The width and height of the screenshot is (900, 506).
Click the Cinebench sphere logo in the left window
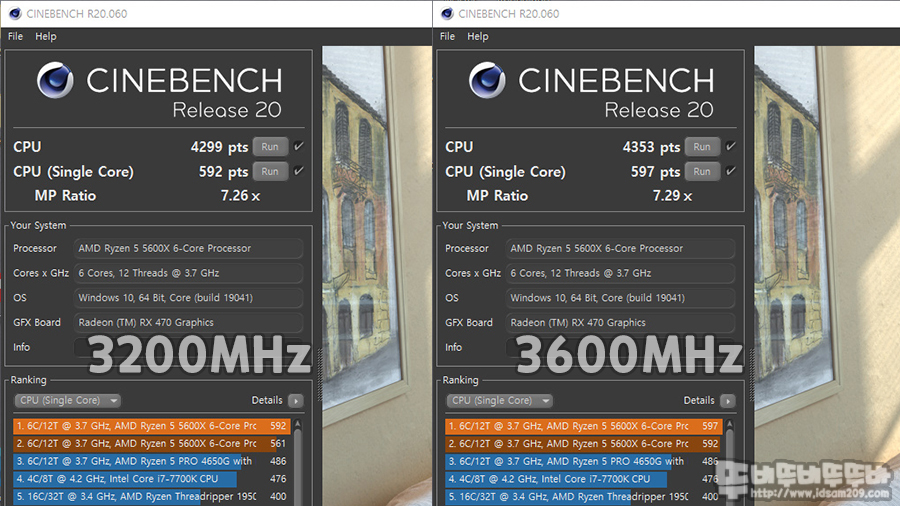pyautogui.click(x=55, y=80)
